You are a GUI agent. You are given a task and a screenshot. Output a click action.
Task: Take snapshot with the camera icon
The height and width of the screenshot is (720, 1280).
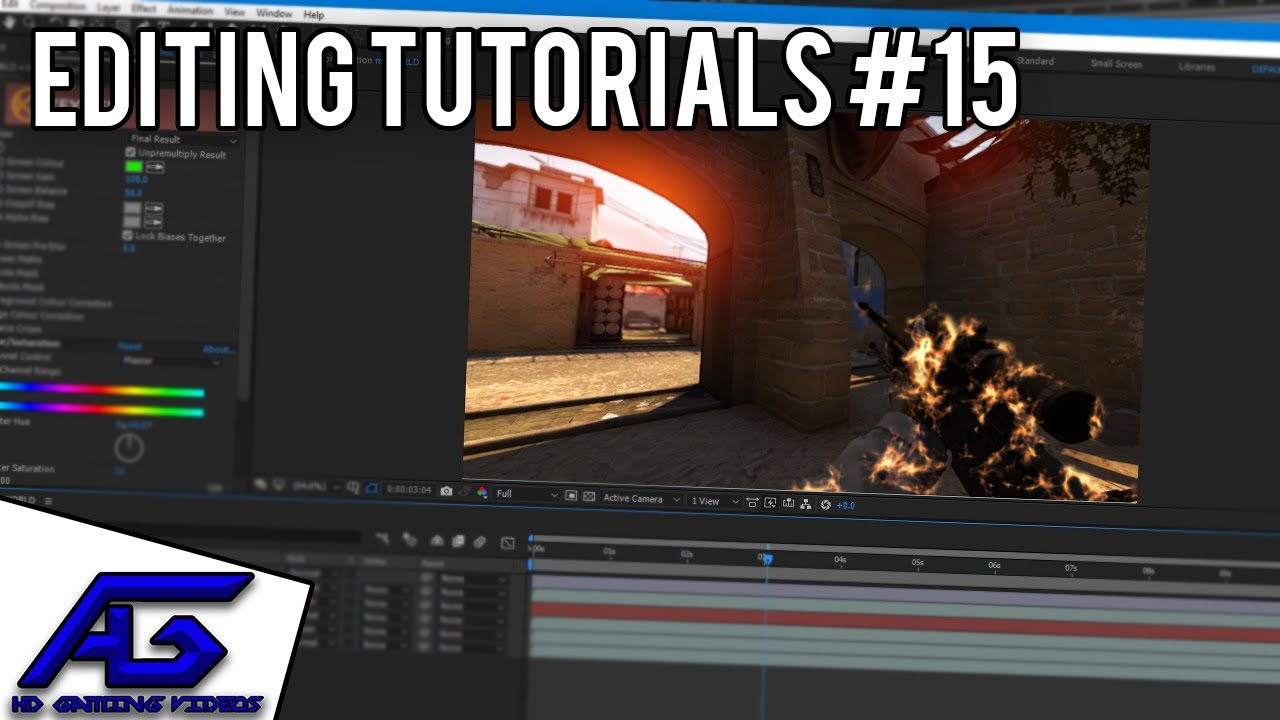pyautogui.click(x=446, y=491)
